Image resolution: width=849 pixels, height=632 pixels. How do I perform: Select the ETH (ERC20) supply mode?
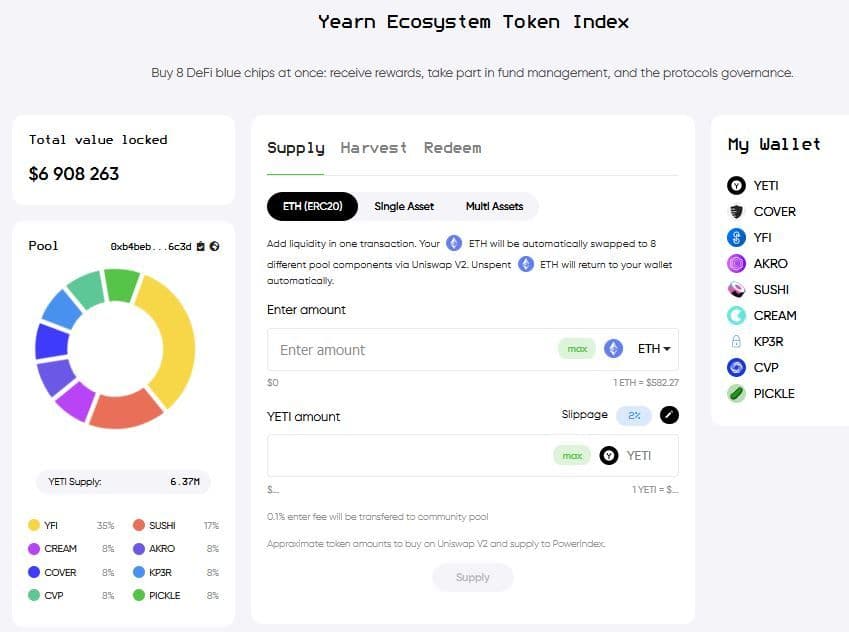[x=311, y=206]
